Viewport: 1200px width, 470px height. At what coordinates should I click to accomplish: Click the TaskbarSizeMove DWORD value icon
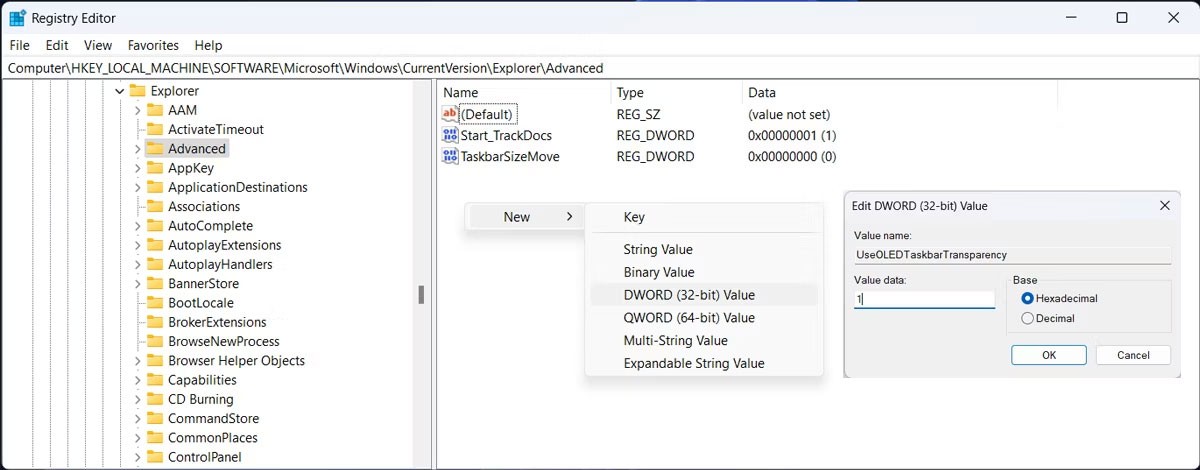449,156
